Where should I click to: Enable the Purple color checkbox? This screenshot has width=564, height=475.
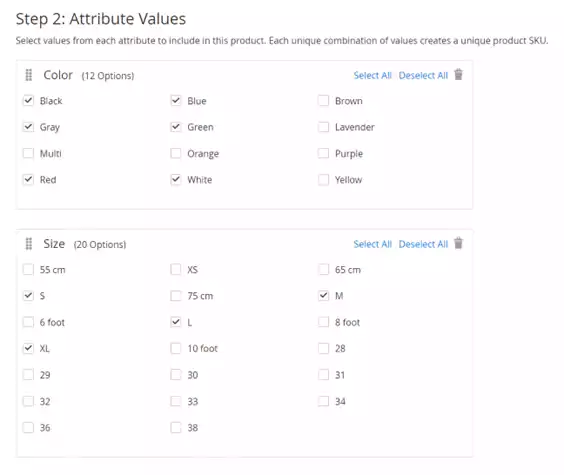pyautogui.click(x=323, y=153)
